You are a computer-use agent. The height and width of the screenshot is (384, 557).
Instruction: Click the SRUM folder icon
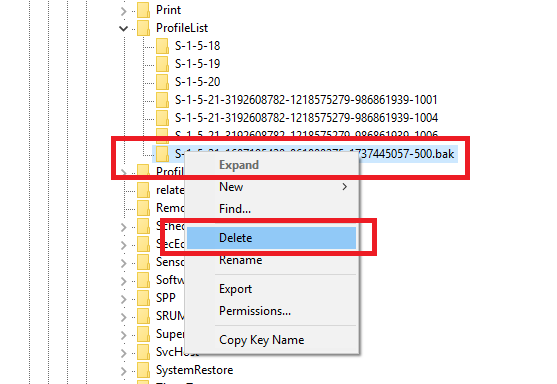tap(144, 316)
